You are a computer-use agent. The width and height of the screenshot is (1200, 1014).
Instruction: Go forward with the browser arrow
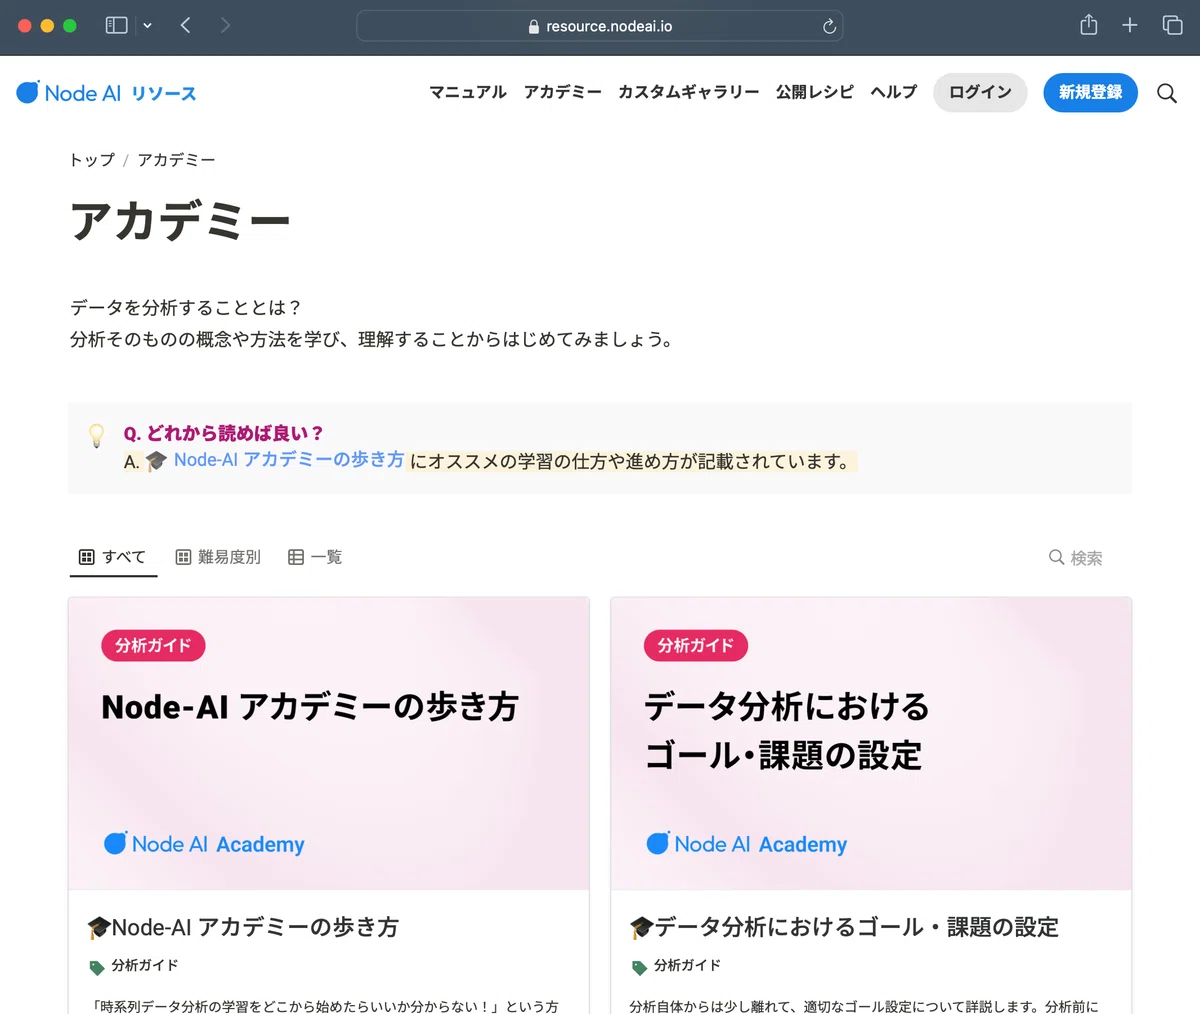(225, 25)
